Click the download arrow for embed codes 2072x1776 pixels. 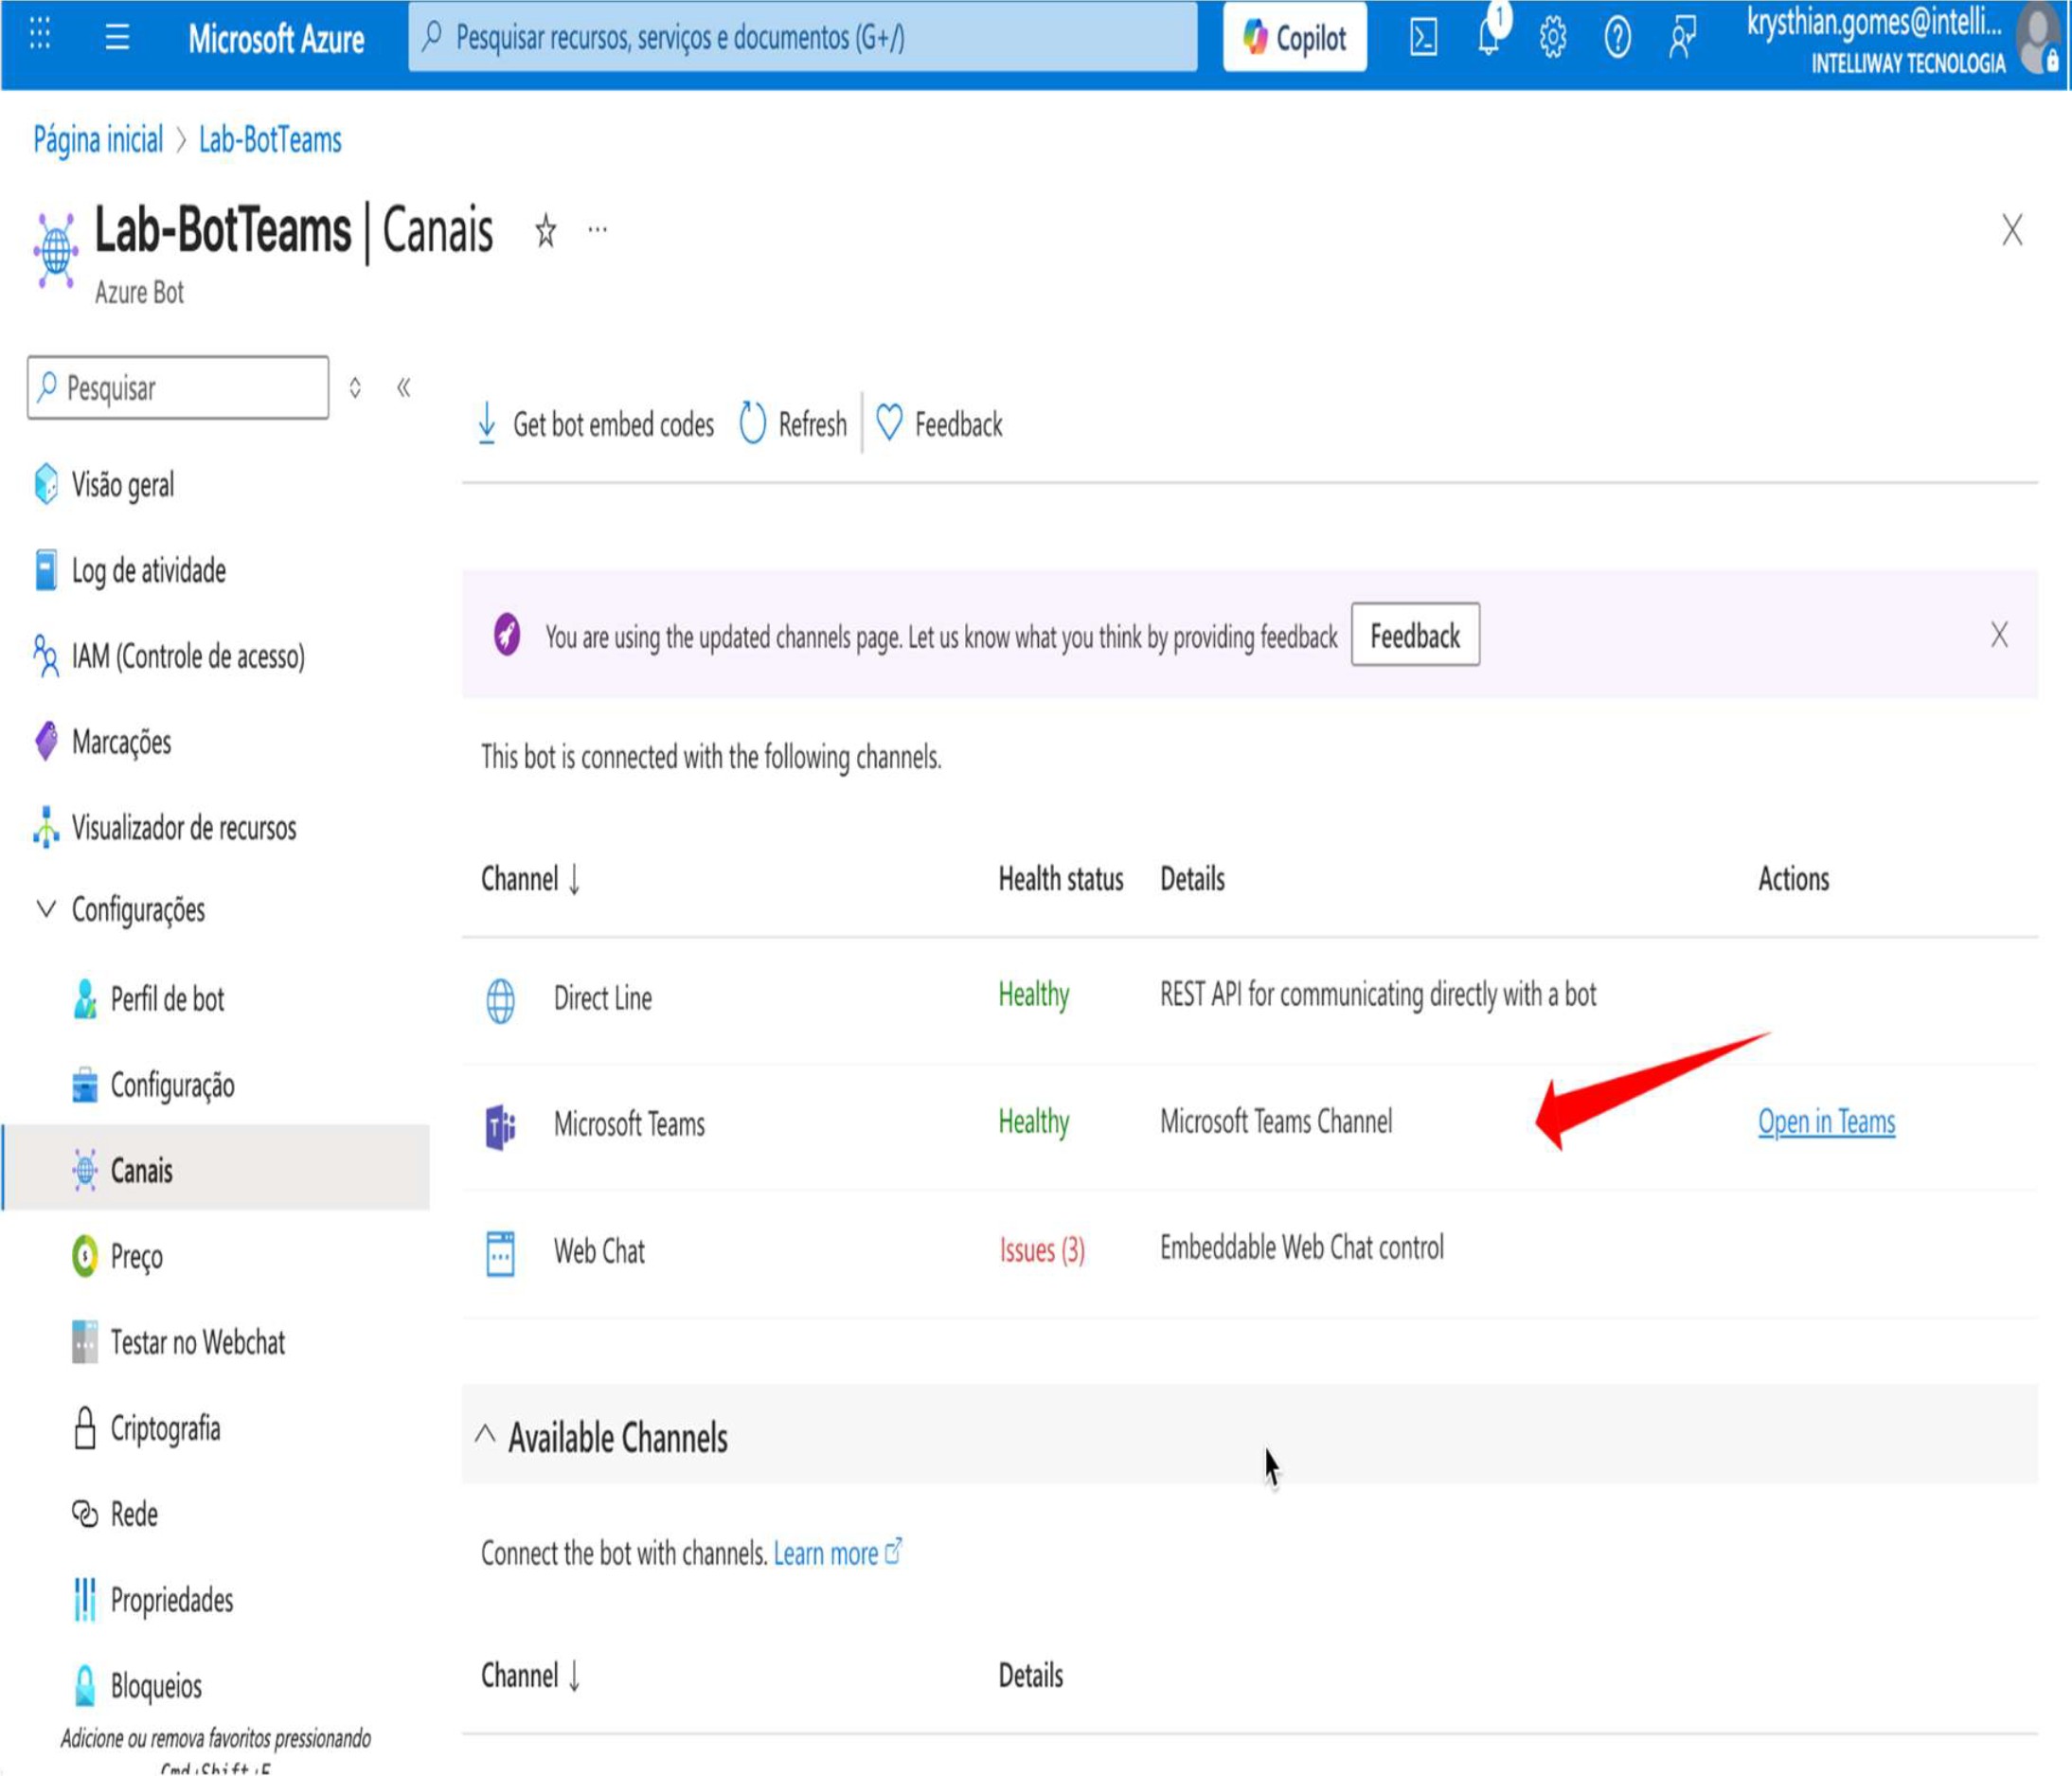[x=487, y=422]
